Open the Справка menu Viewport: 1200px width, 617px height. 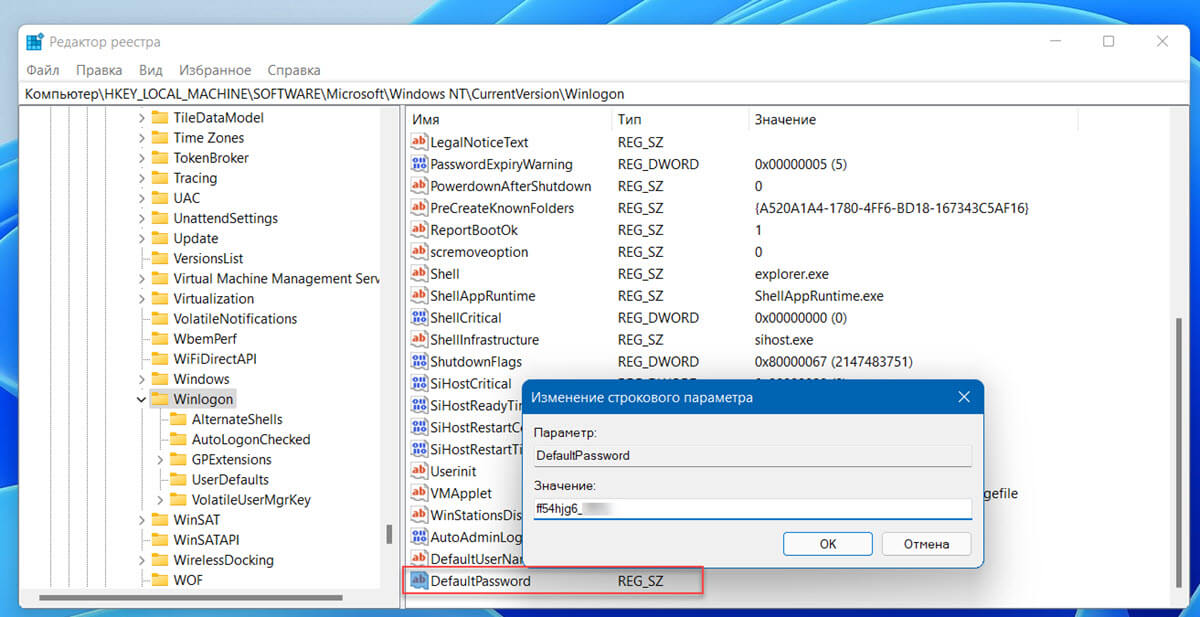pyautogui.click(x=294, y=70)
